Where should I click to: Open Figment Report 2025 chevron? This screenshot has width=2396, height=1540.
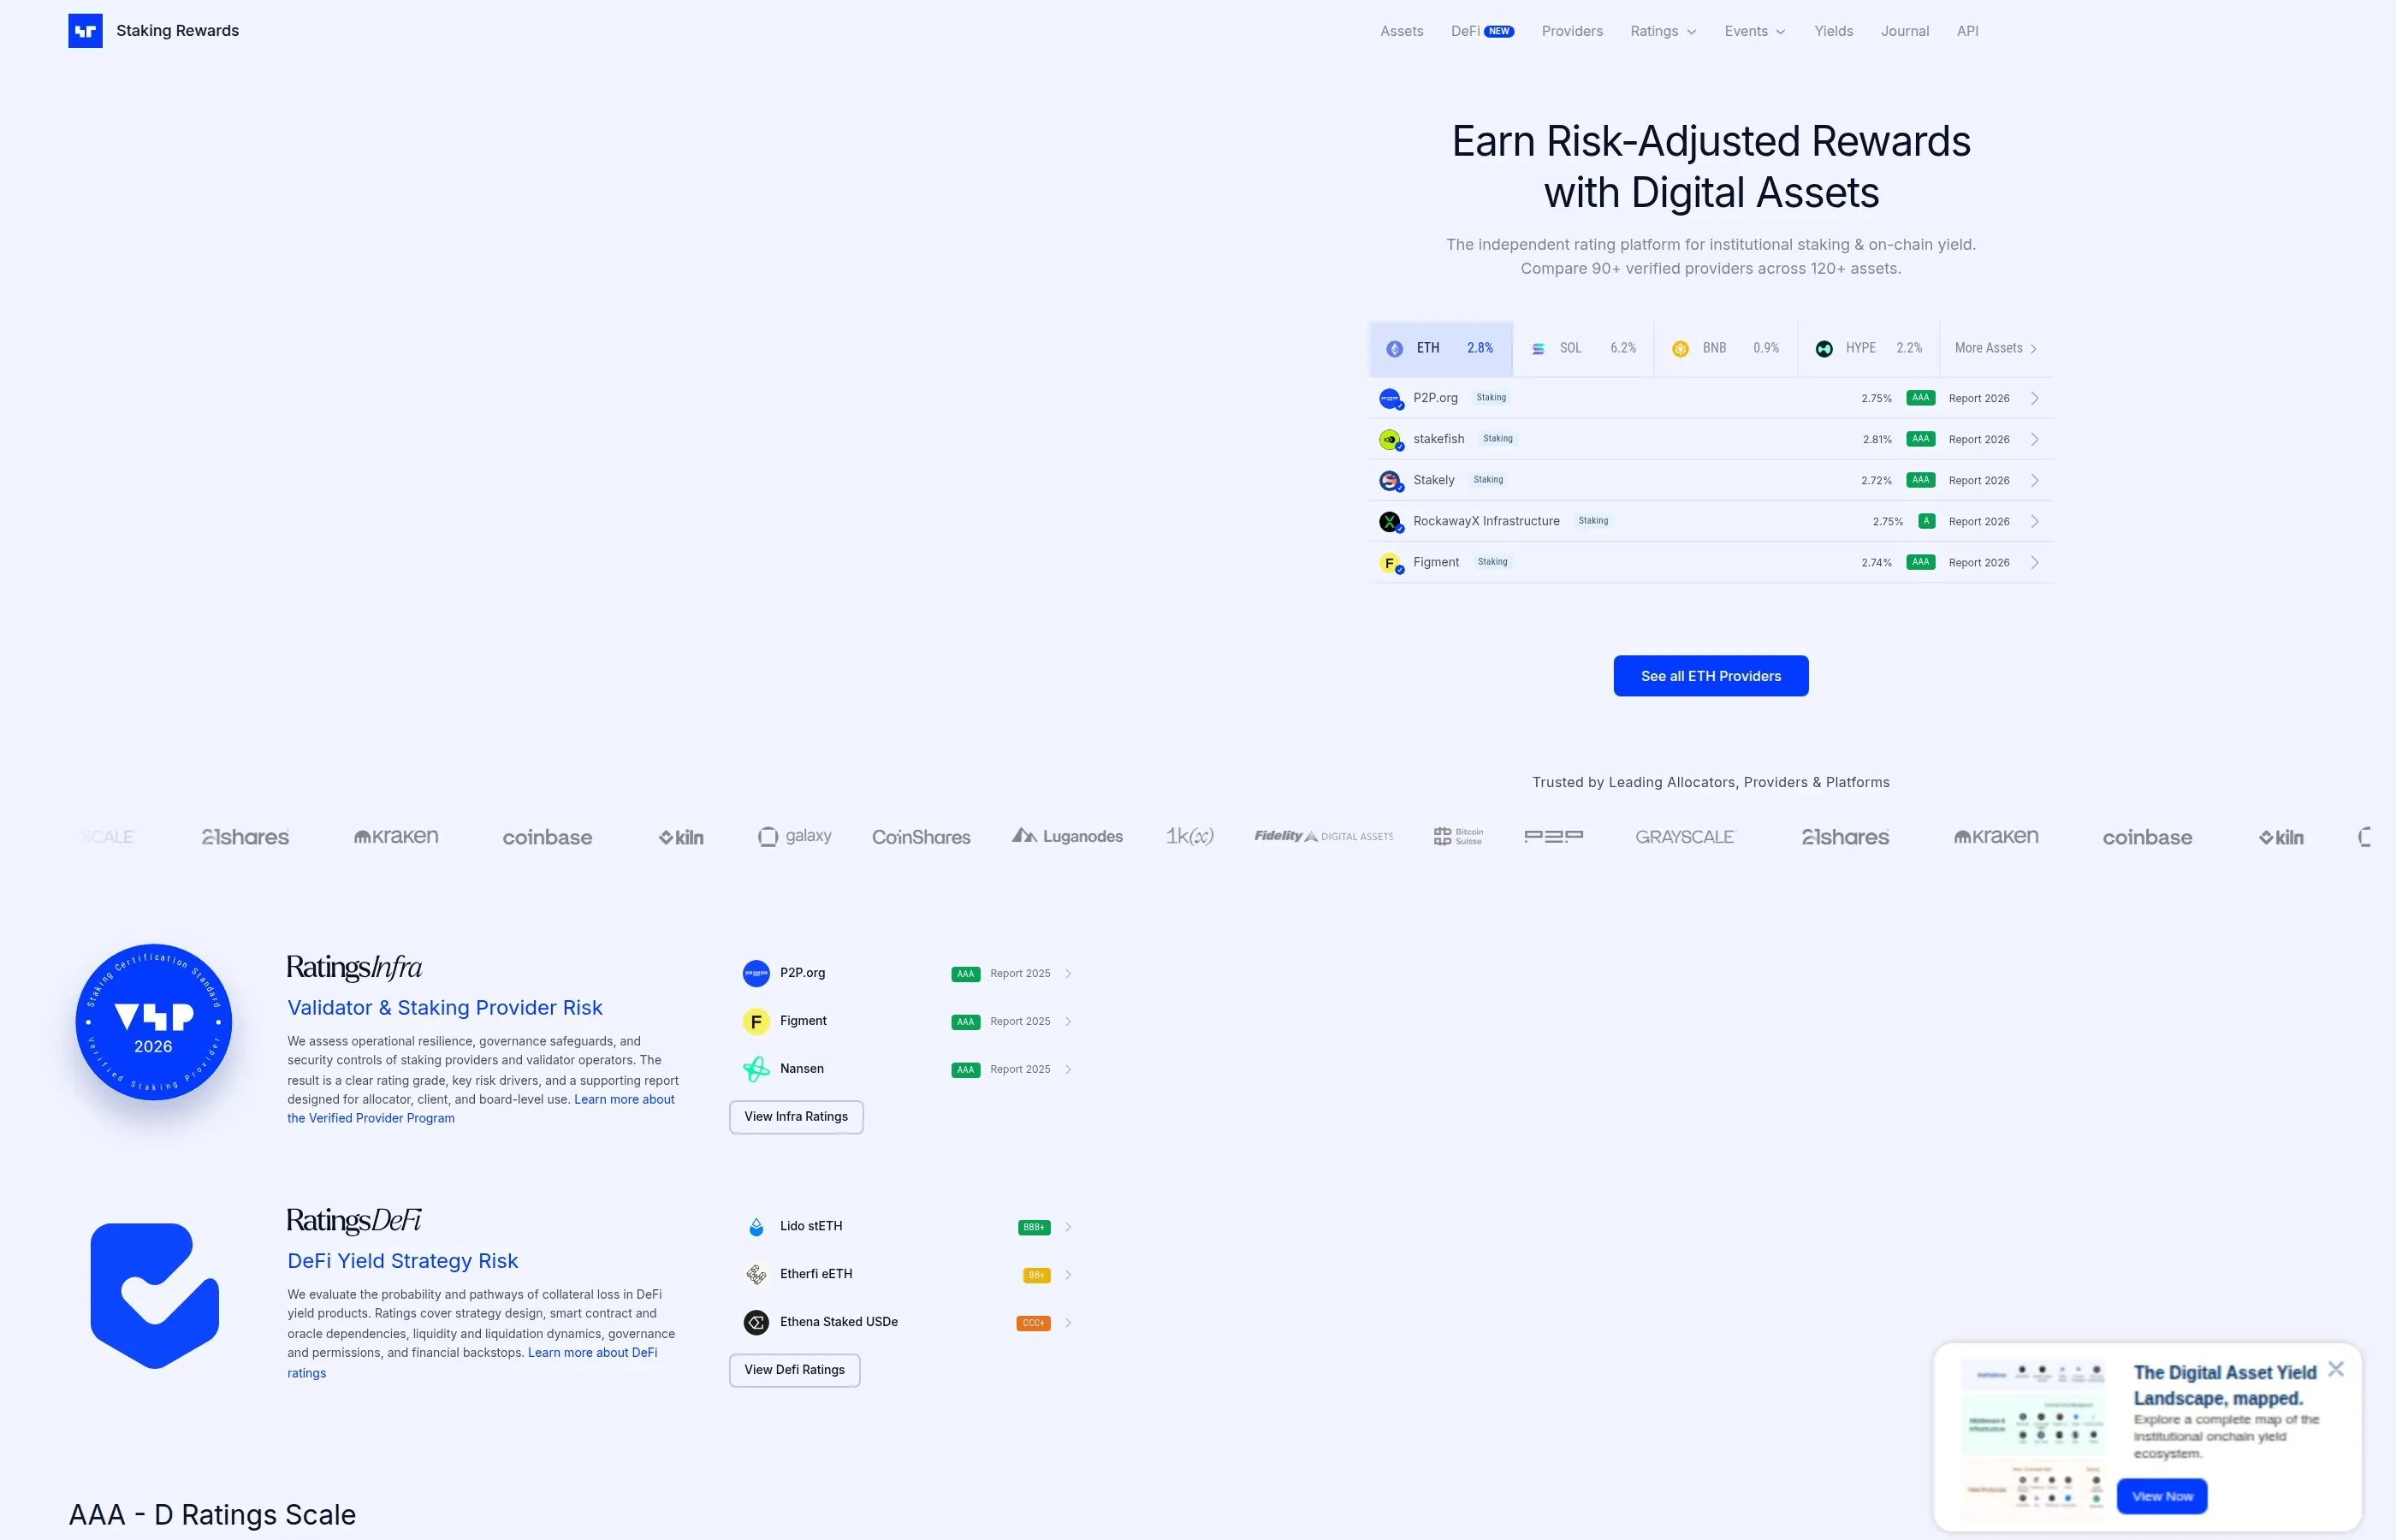click(x=1068, y=1023)
